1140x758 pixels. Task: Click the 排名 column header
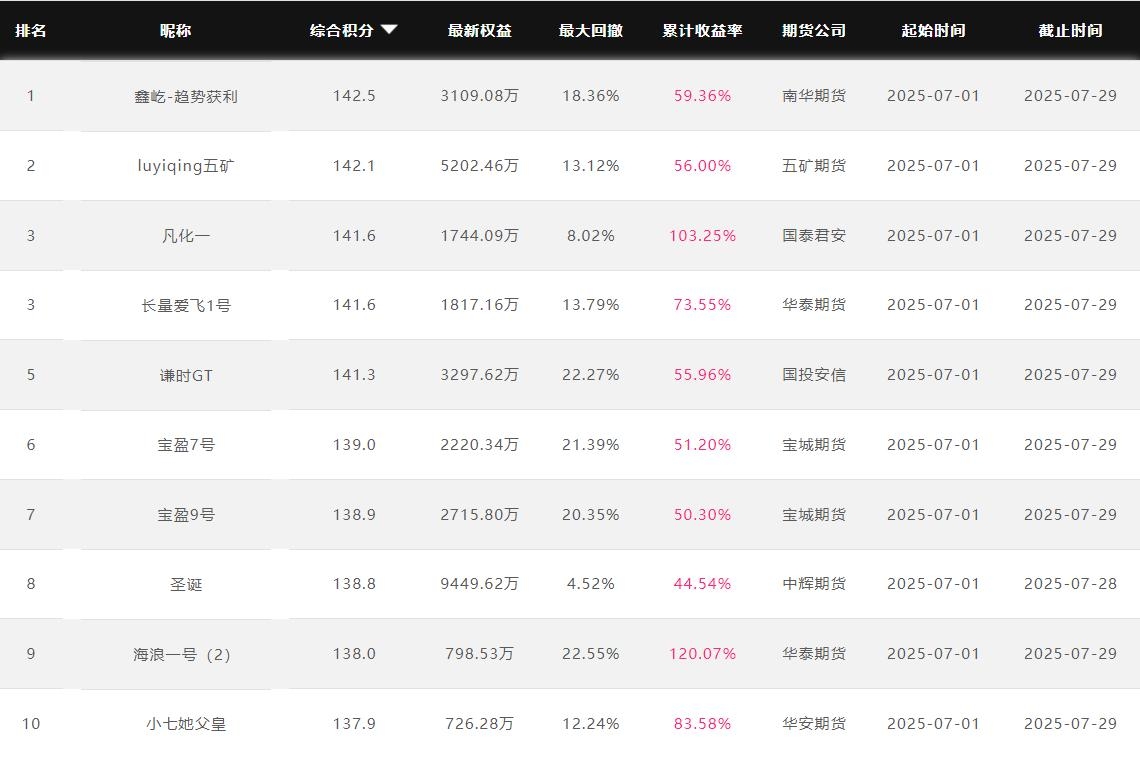[30, 30]
